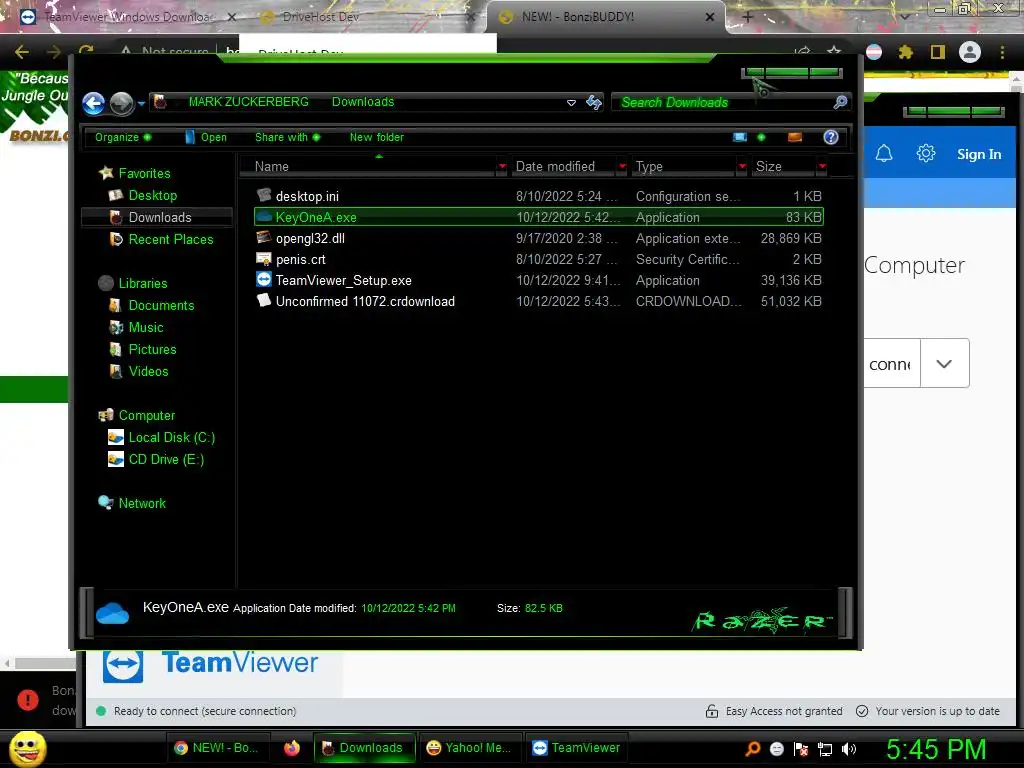Select Local Disk (C:) in sidebar
The height and width of the screenshot is (768, 1024).
[x=172, y=438]
